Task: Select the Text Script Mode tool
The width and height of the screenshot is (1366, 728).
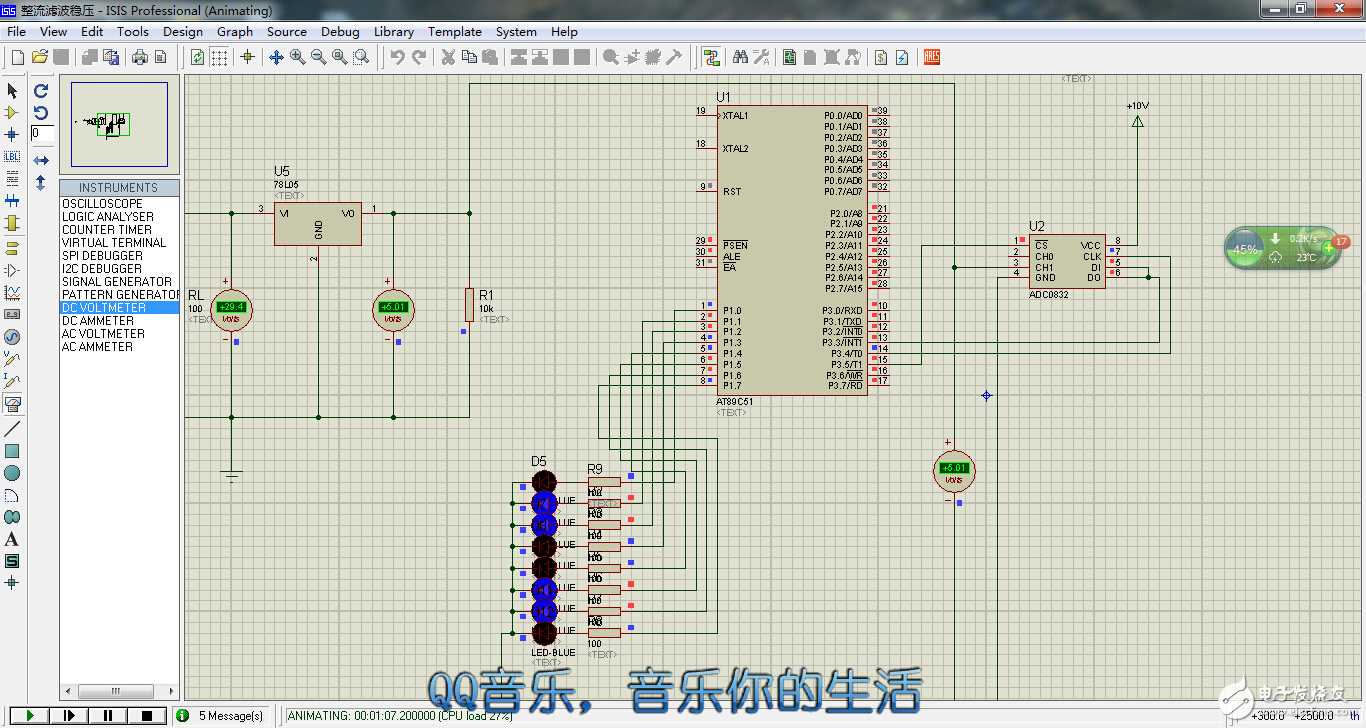Action: 12,178
